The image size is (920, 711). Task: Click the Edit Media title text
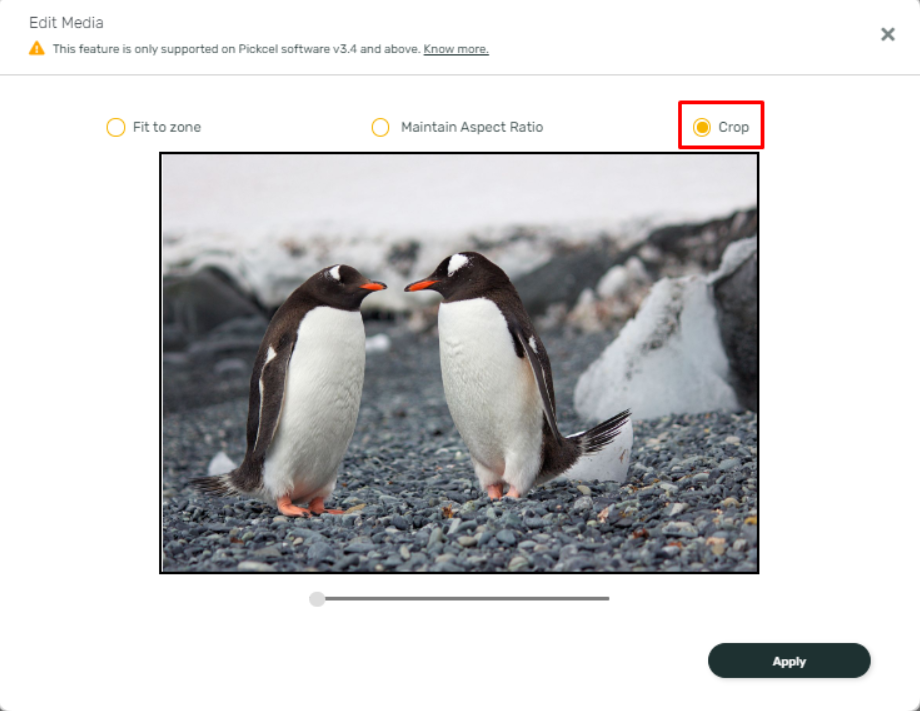tap(66, 23)
